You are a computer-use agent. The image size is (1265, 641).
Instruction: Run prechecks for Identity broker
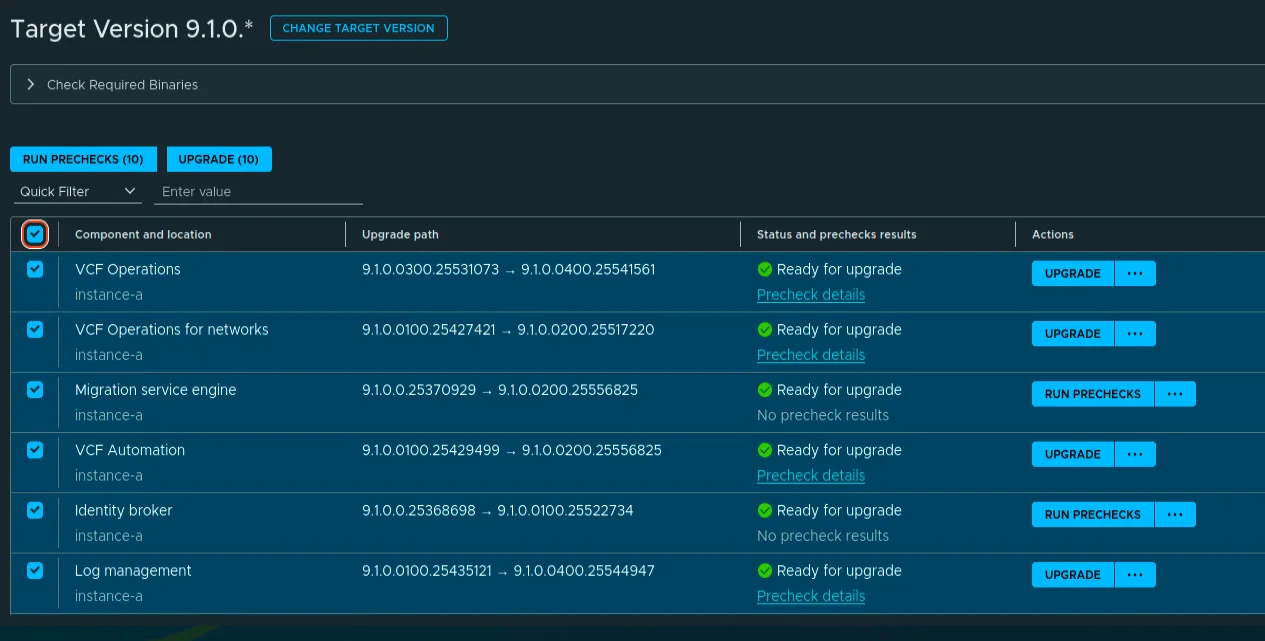click(1092, 514)
